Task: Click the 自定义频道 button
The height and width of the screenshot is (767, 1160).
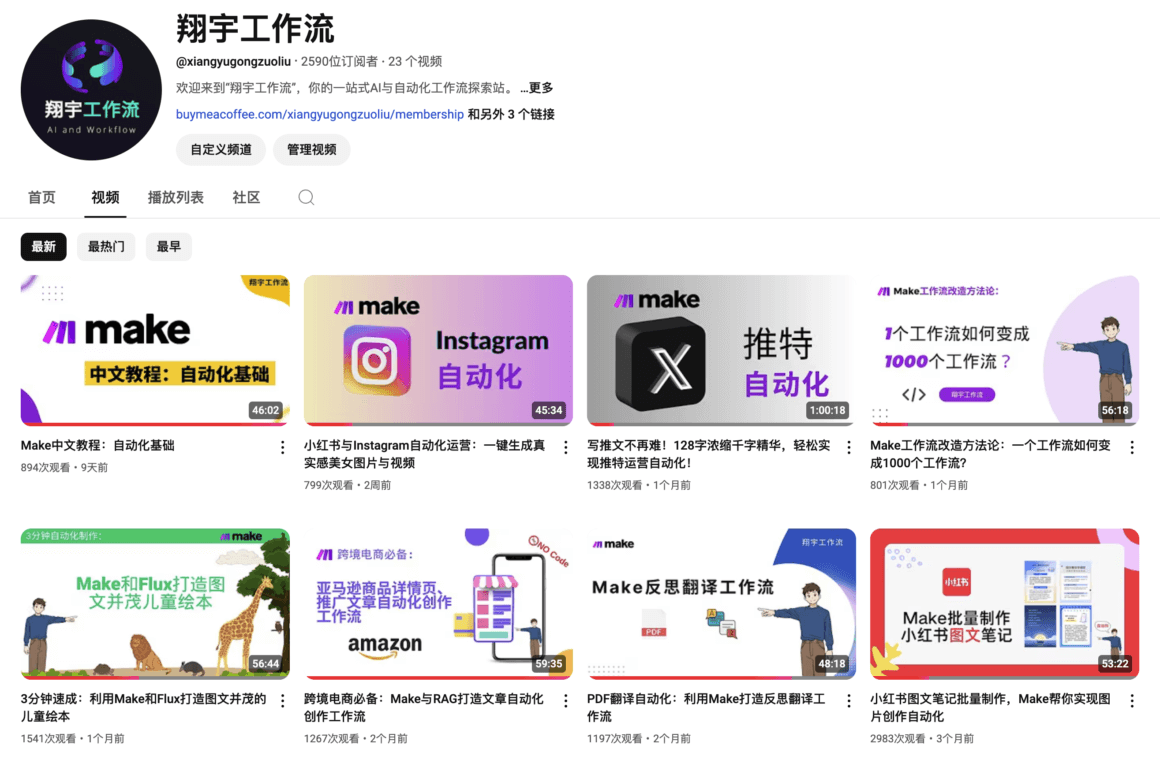Action: [221, 150]
